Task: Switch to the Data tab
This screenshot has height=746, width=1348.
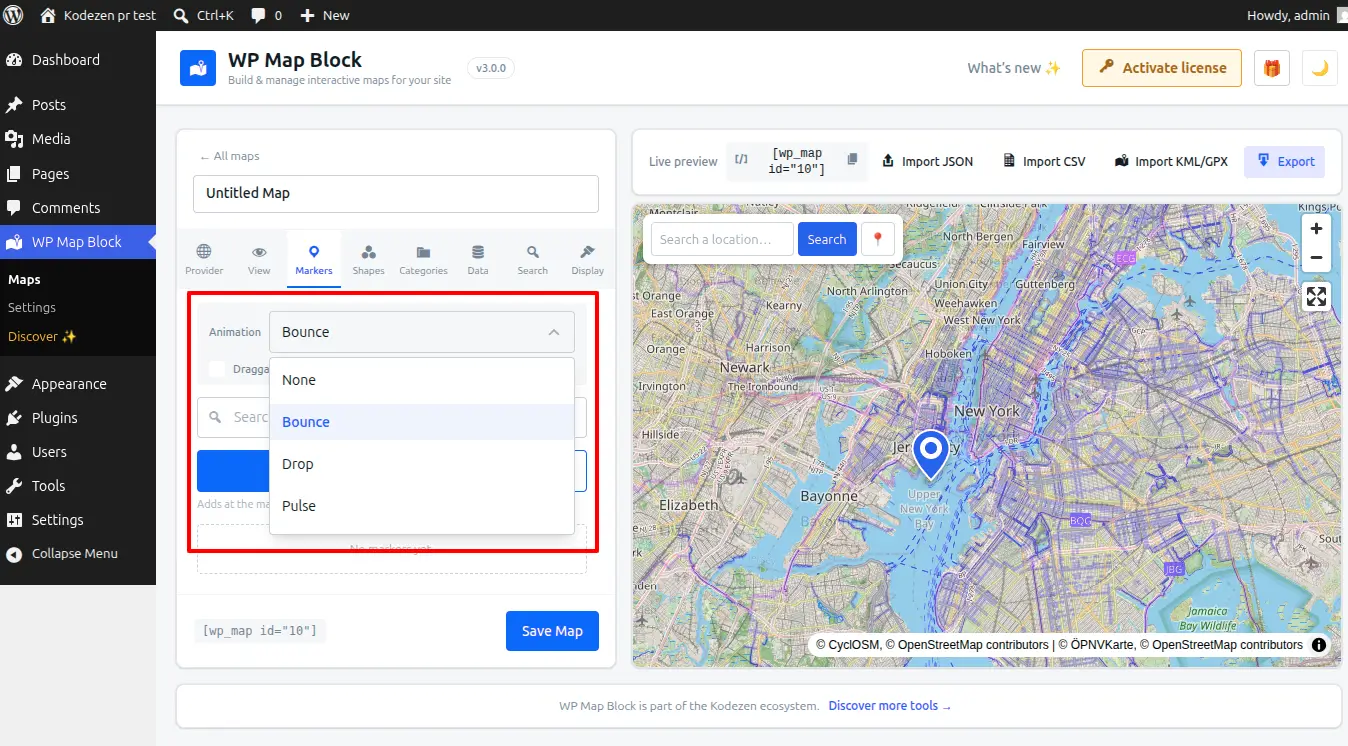Action: 478,259
